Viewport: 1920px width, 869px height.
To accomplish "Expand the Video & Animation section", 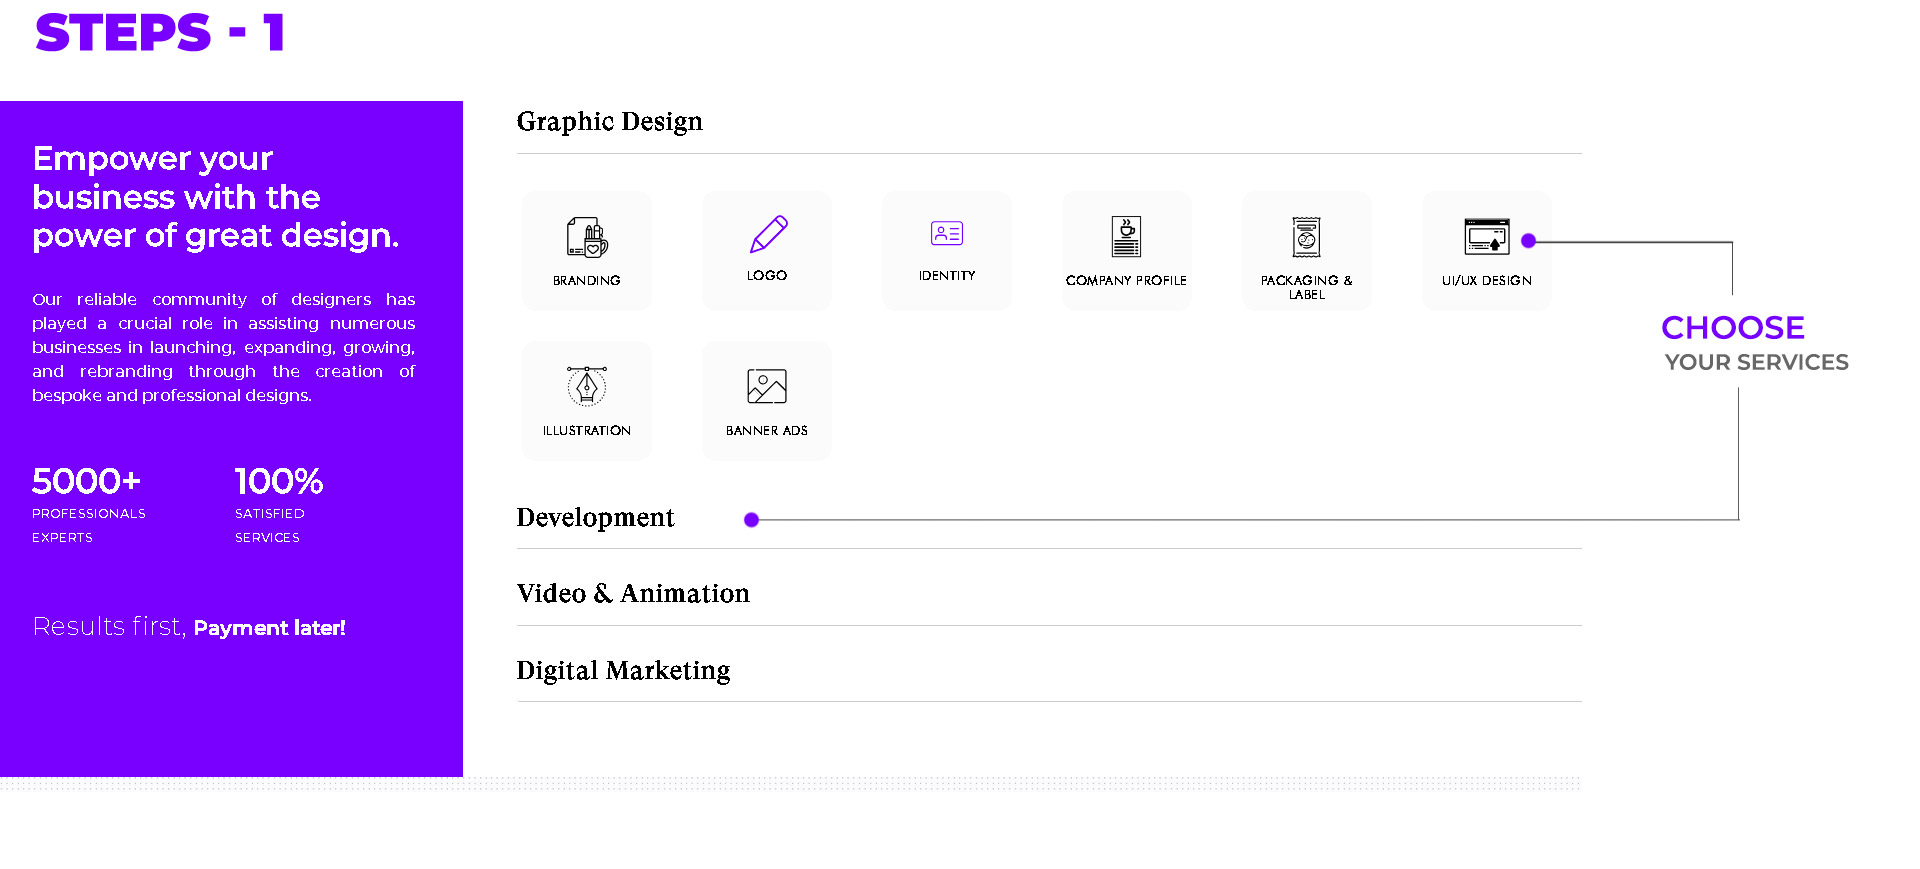I will pyautogui.click(x=632, y=594).
